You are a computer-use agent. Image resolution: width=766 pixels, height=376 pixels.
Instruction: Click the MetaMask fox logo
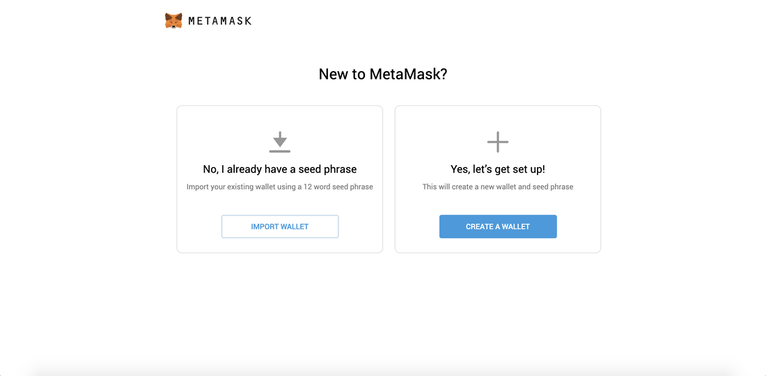click(173, 21)
